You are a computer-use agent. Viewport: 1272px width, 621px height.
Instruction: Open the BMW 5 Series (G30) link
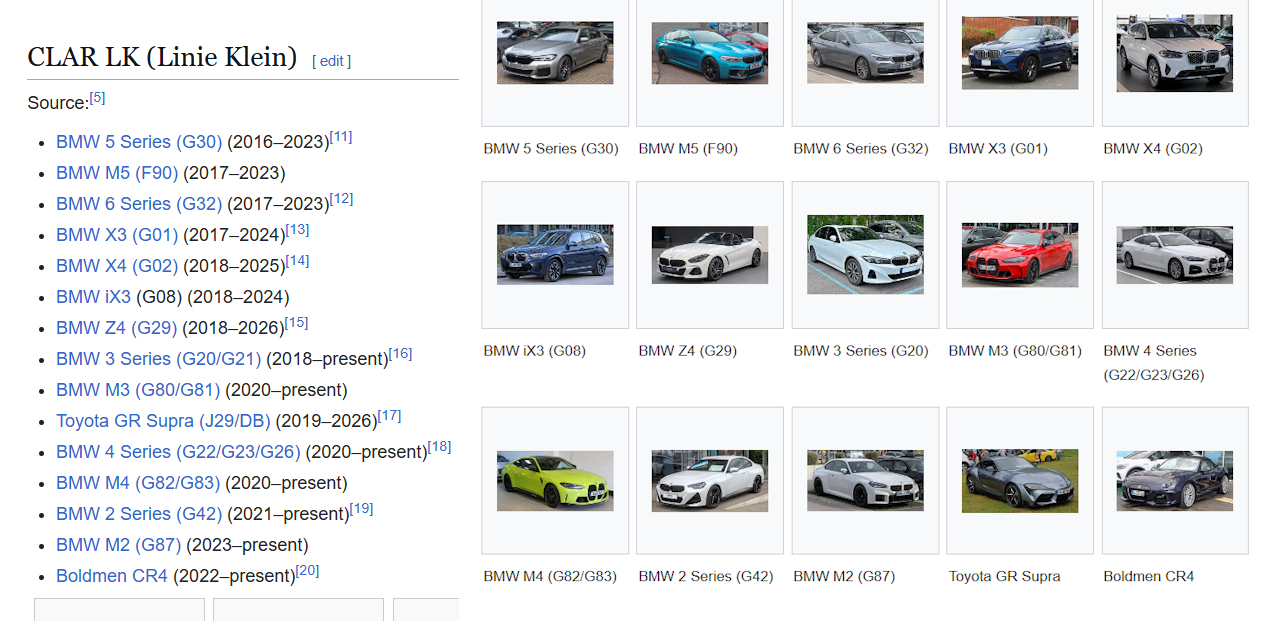[139, 142]
